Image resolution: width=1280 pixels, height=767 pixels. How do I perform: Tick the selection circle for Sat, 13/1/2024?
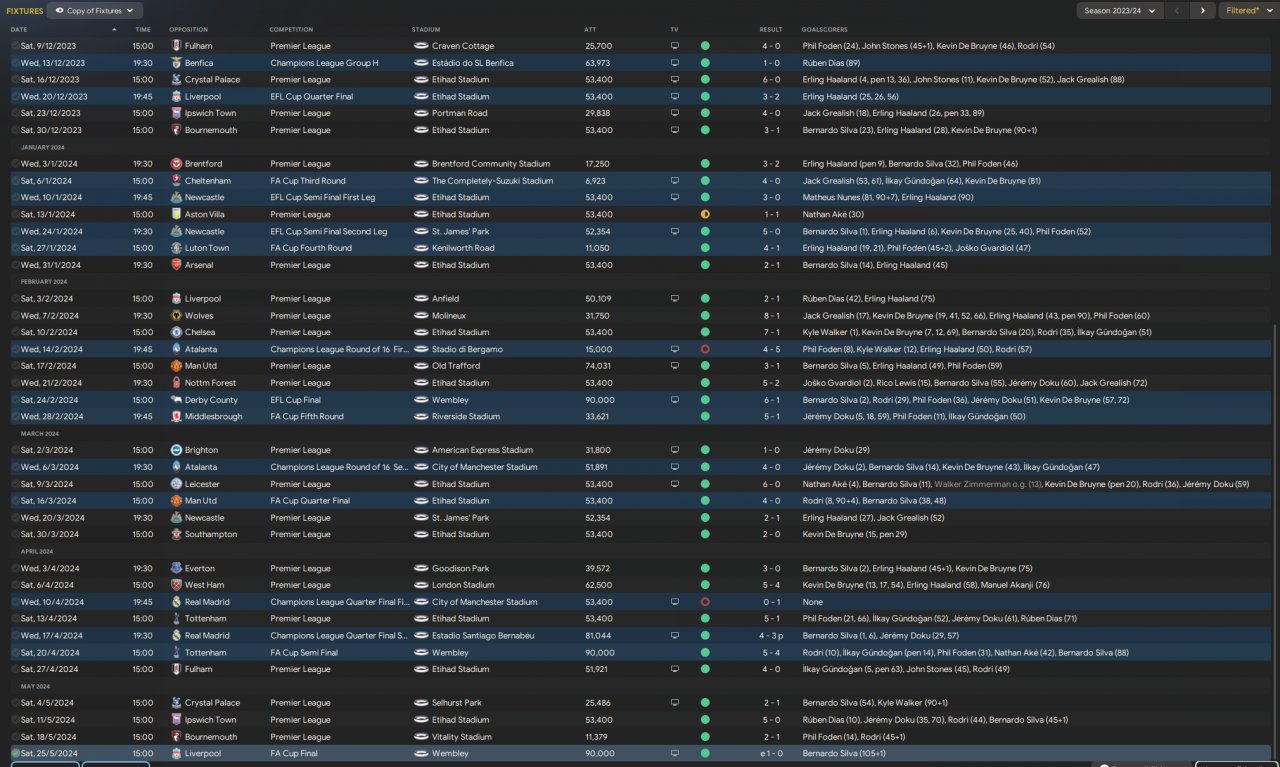pos(15,214)
